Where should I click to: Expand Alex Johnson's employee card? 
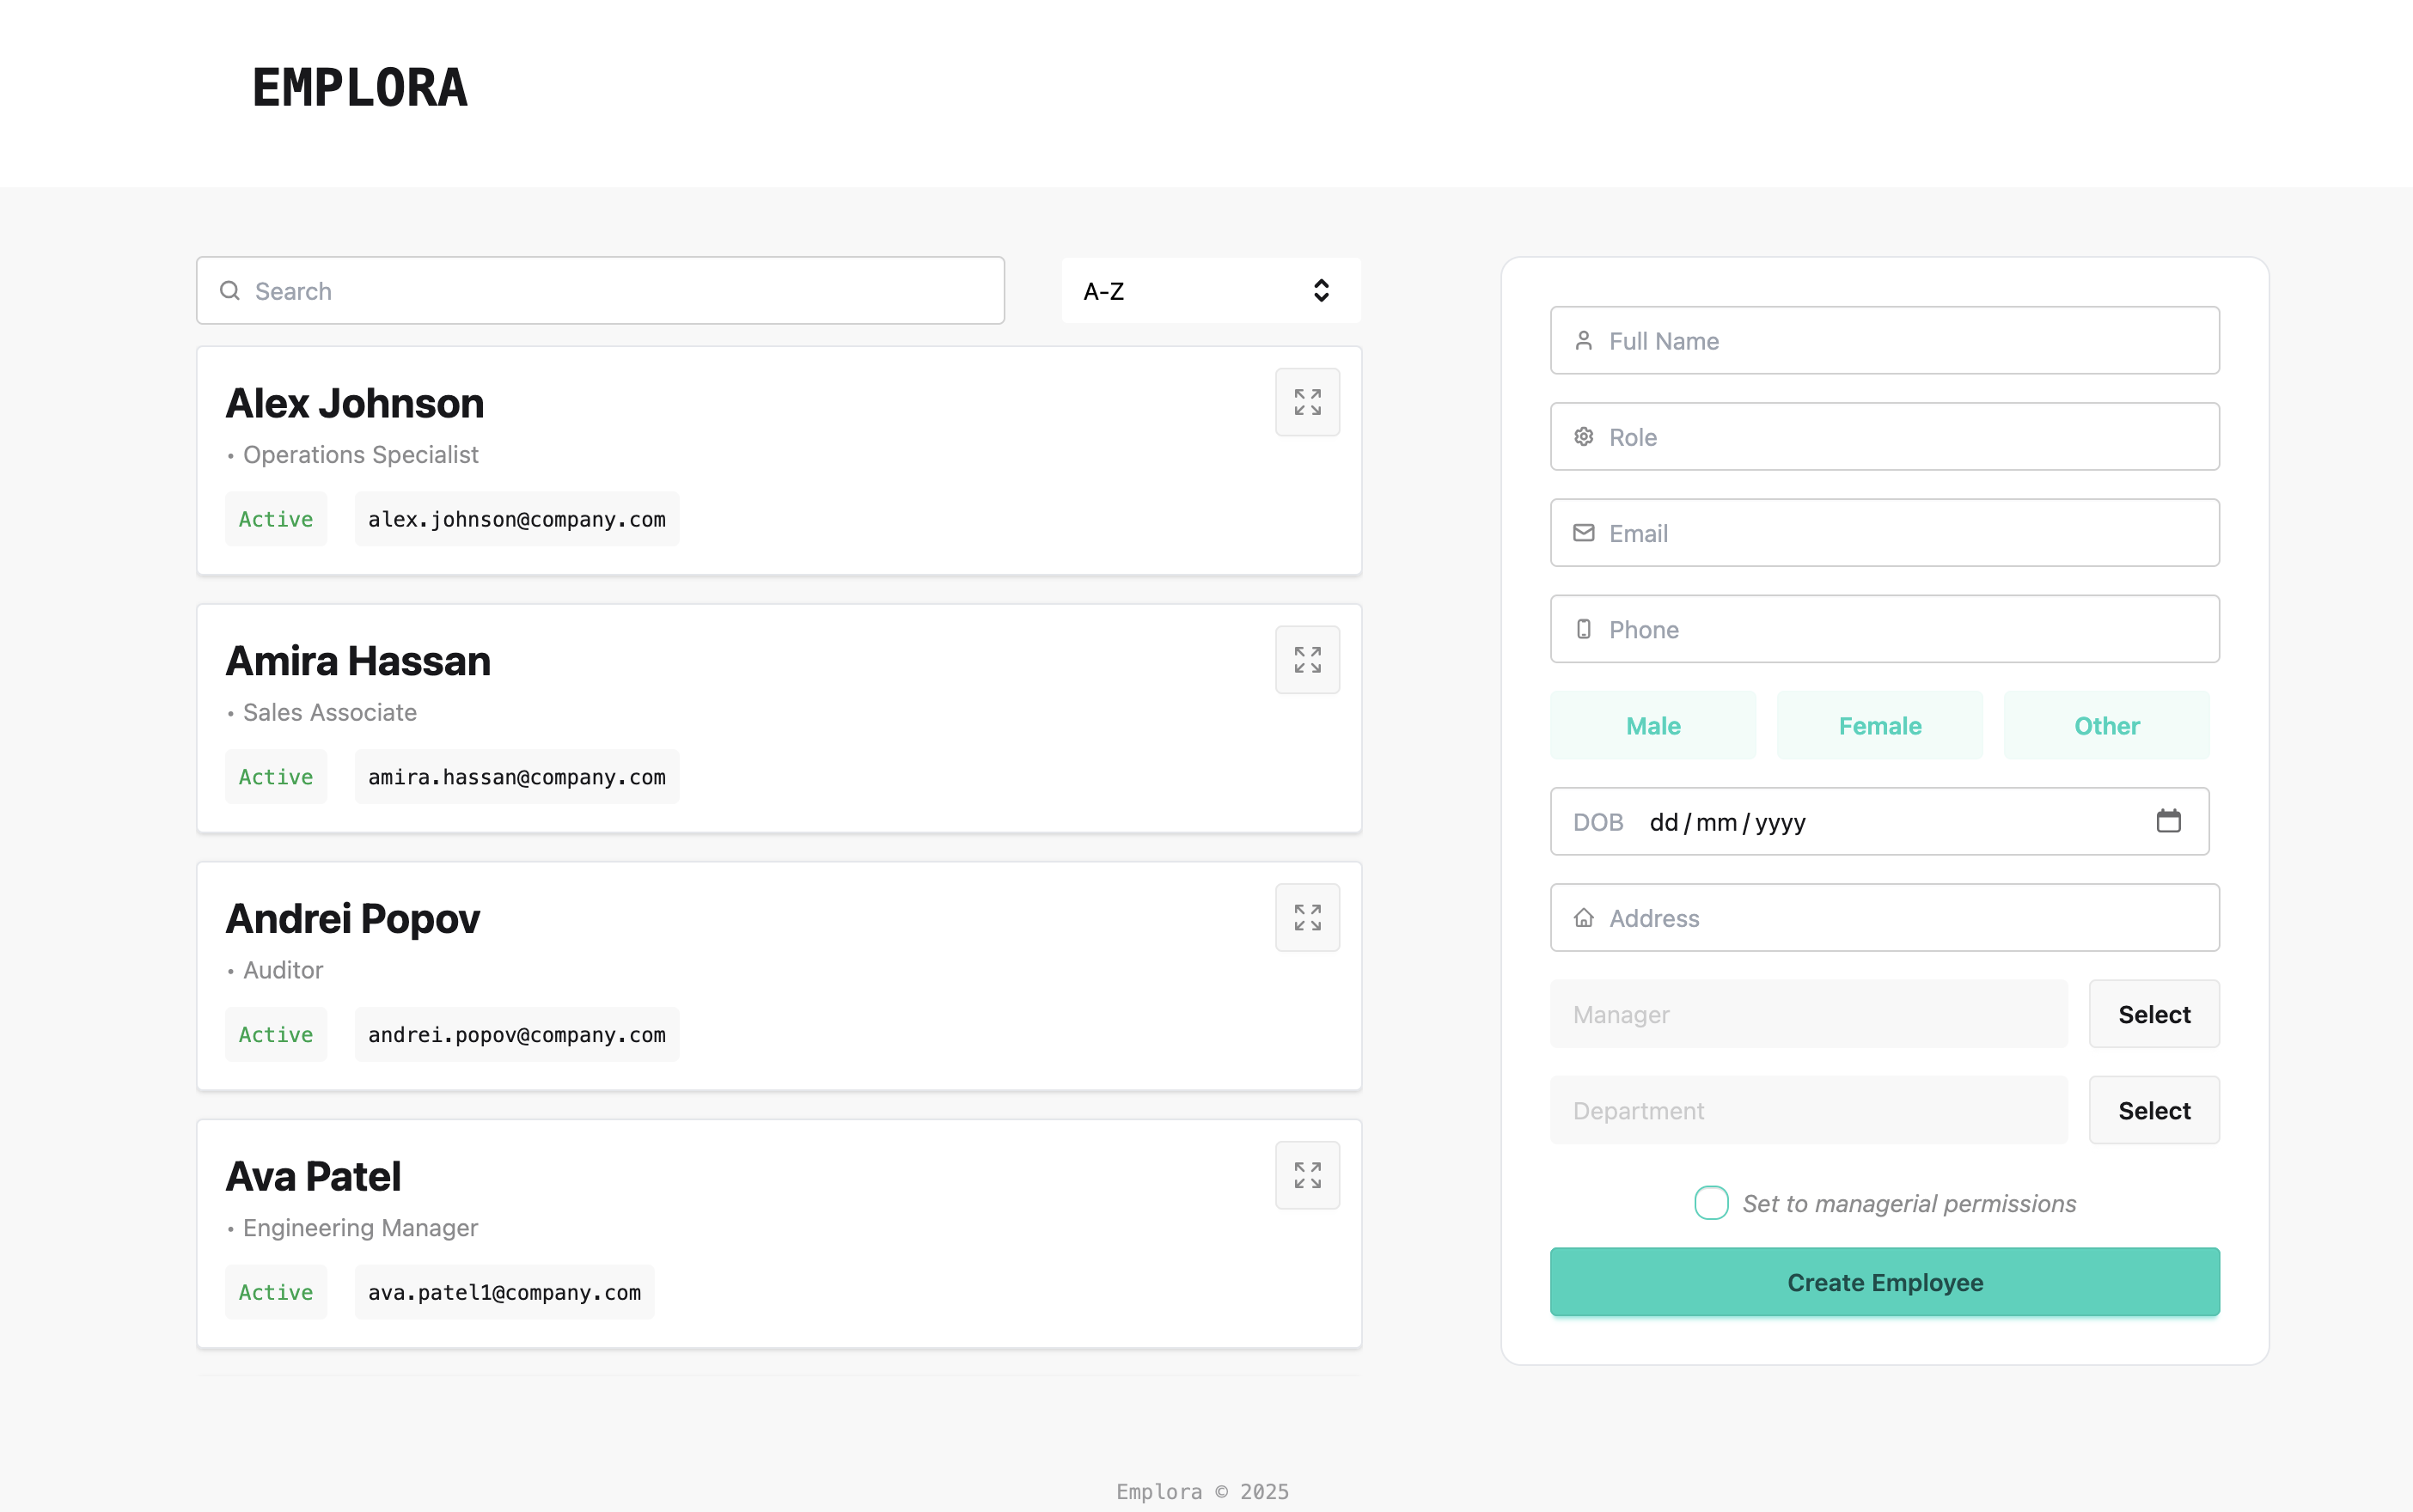pyautogui.click(x=1307, y=402)
